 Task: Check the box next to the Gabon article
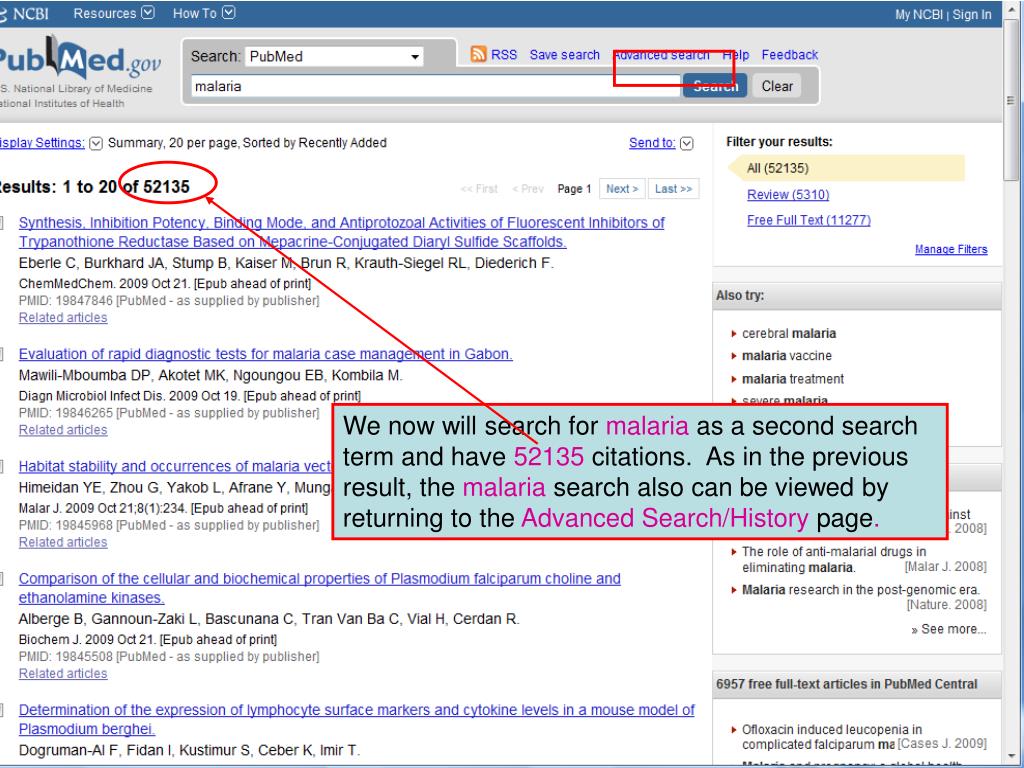click(2, 354)
